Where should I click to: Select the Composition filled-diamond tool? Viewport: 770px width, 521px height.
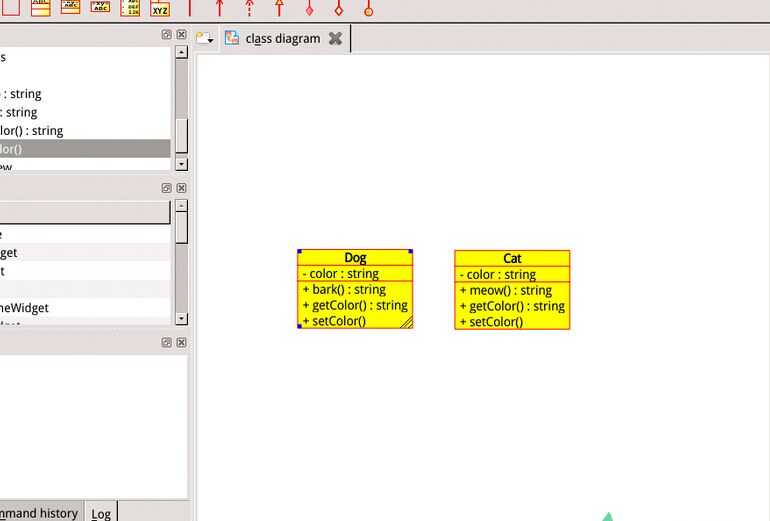tap(309, 7)
